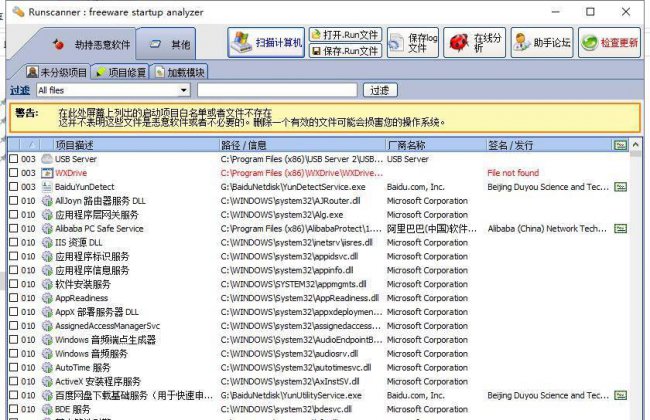The height and width of the screenshot is (420, 650).
Task: Click the USB Server drive icon
Action: (47, 159)
